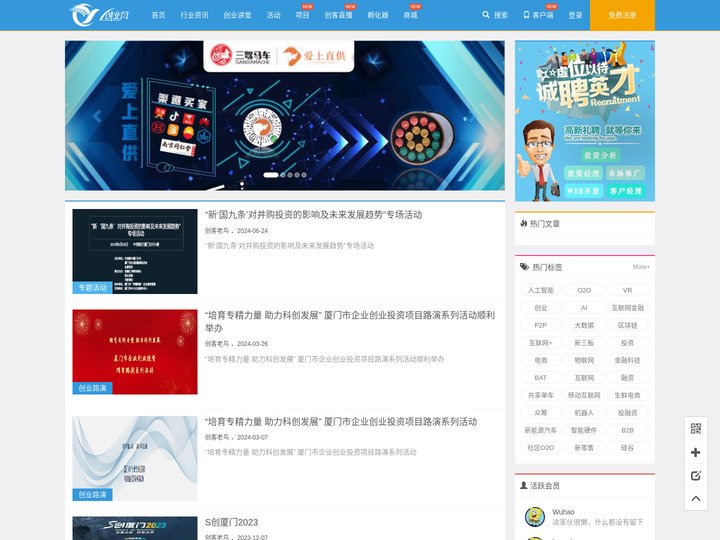The image size is (720, 540).
Task: Open the 客户端 mobile client link
Action: tap(539, 15)
